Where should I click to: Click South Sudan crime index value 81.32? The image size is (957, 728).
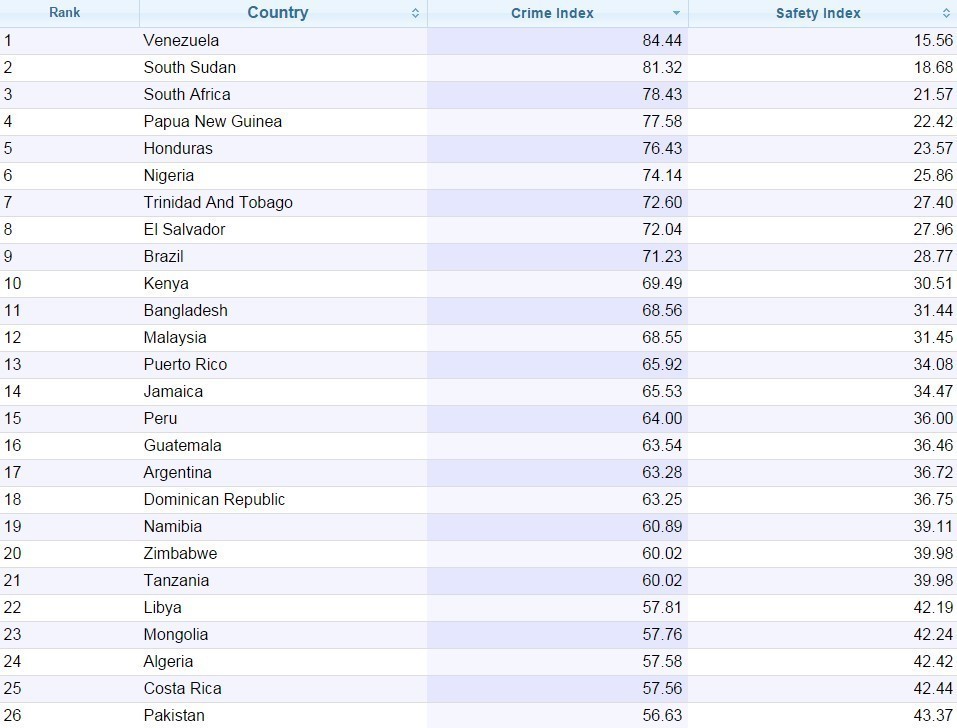(662, 68)
